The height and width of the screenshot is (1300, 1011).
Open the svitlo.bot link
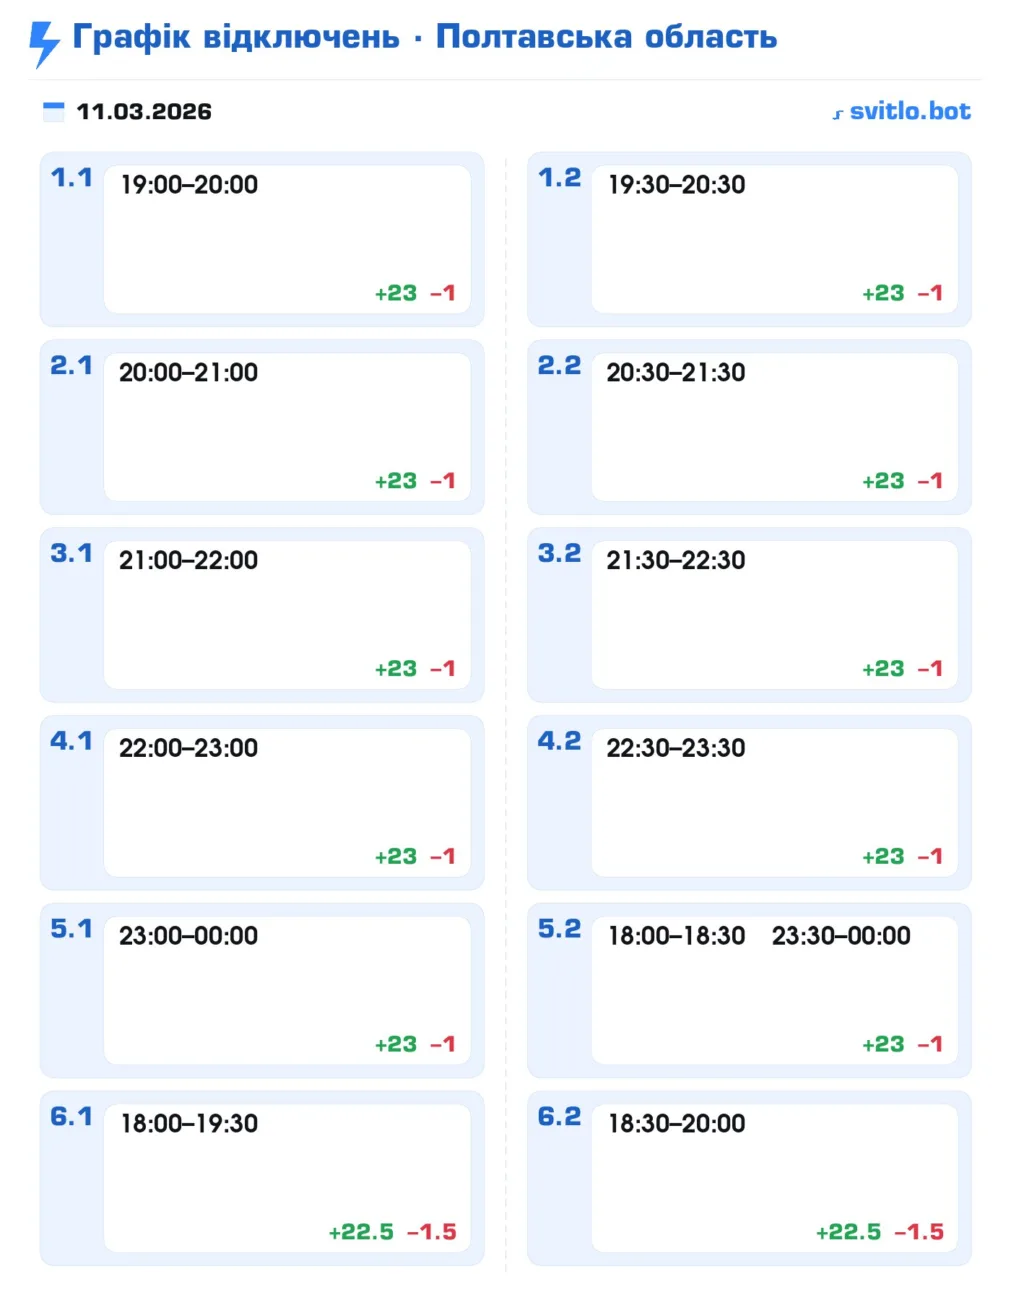(909, 111)
